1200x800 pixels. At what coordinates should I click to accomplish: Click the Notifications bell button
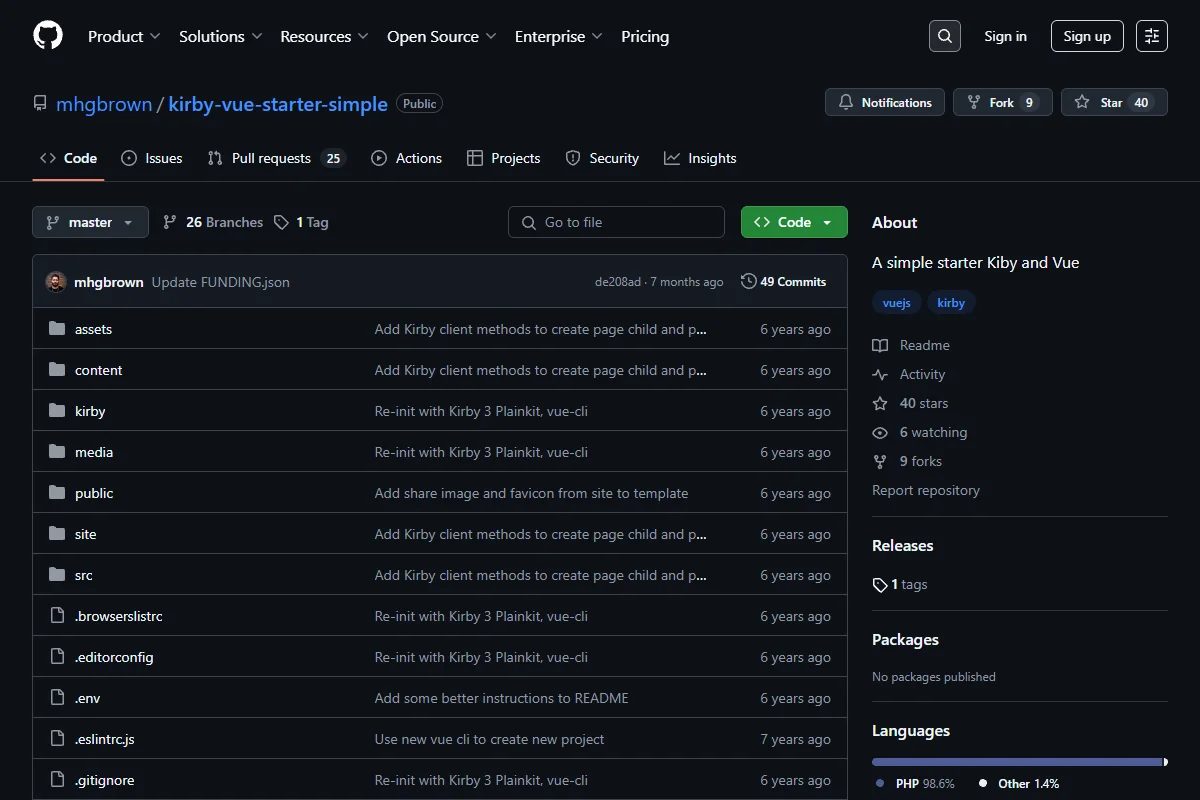(x=885, y=102)
